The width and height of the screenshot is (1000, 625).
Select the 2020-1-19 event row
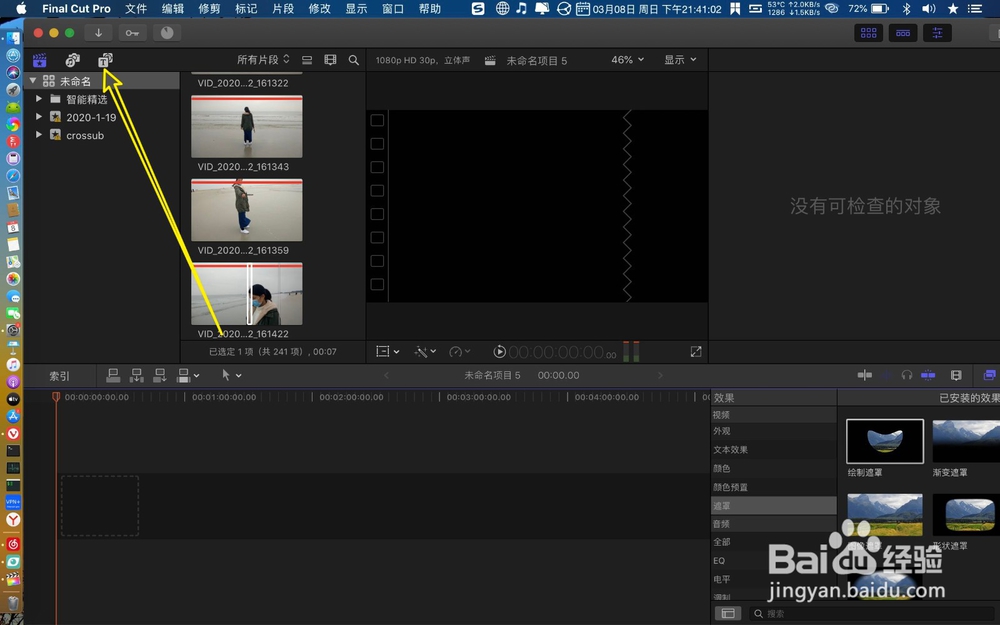102,117
